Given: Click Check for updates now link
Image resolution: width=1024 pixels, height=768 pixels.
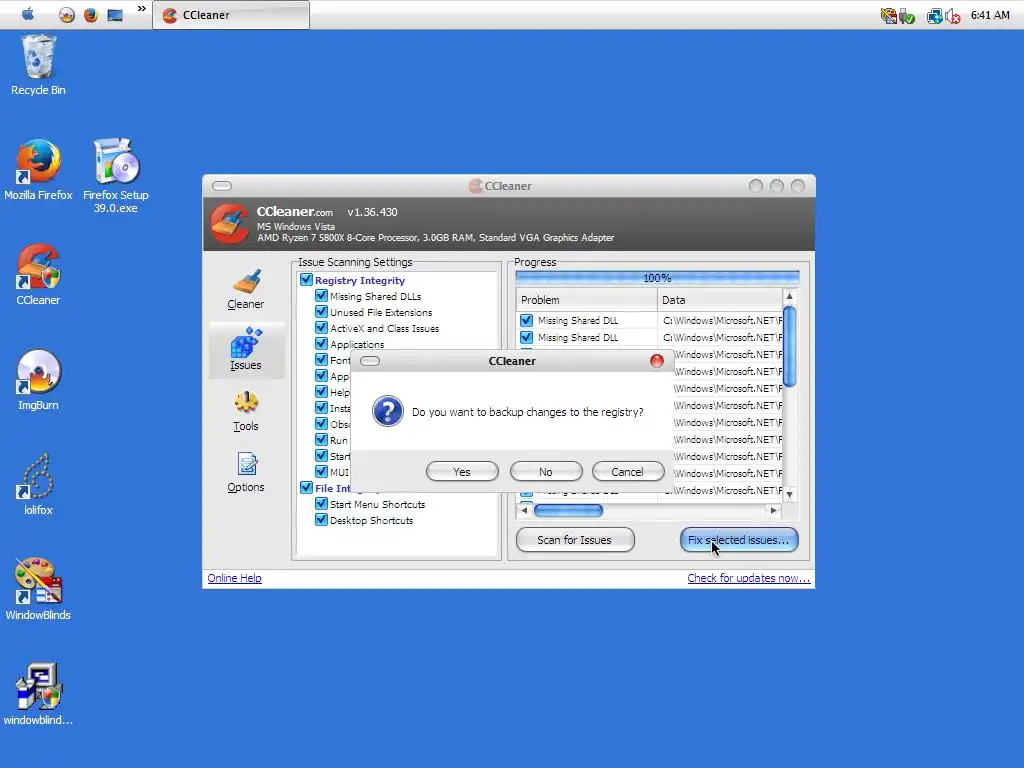Looking at the screenshot, I should pos(748,578).
